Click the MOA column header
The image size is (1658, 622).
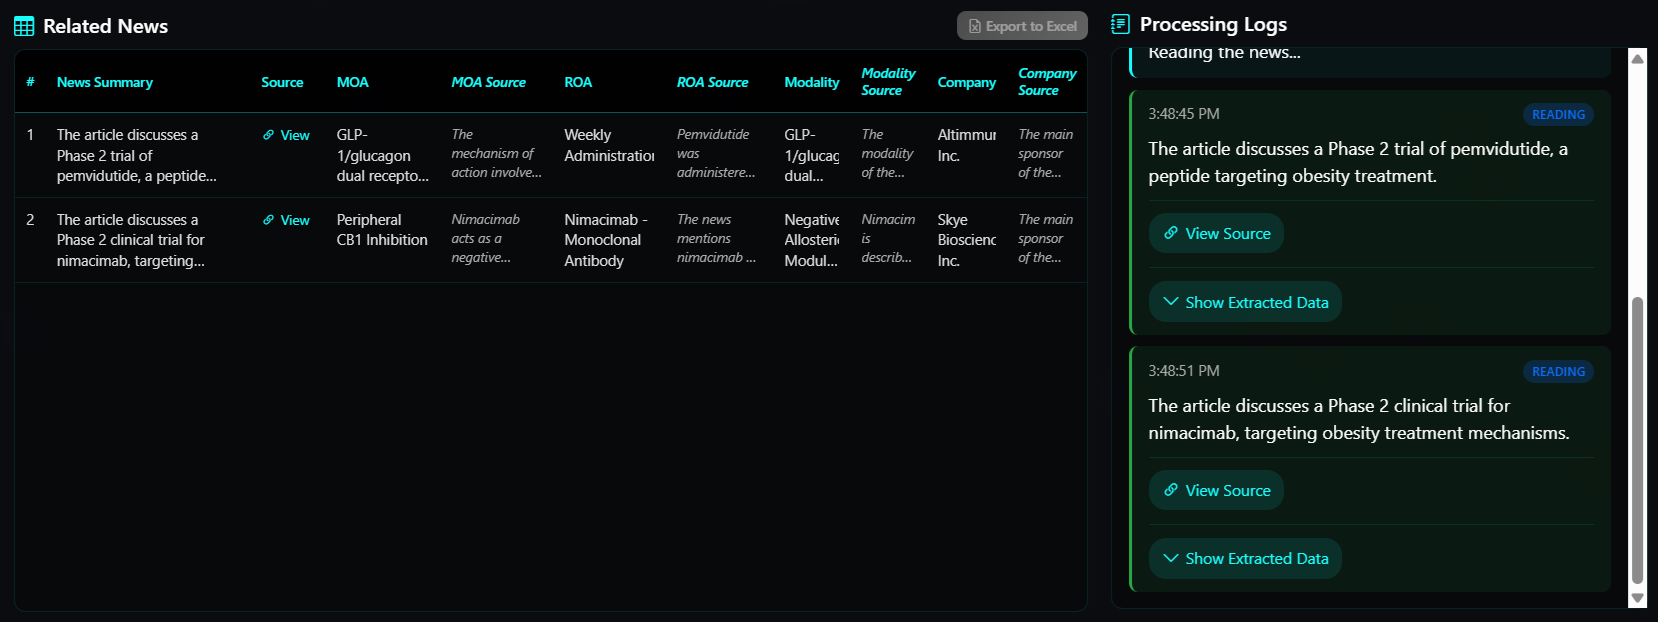[x=352, y=82]
